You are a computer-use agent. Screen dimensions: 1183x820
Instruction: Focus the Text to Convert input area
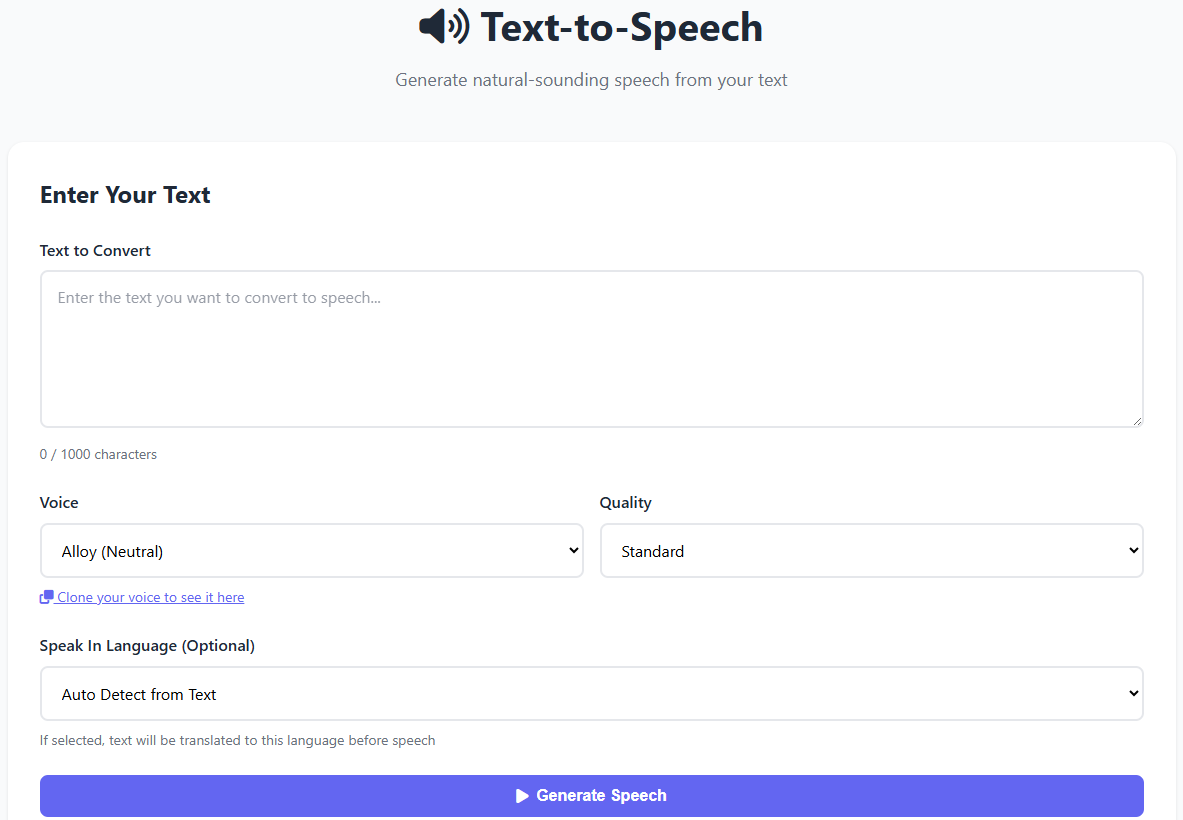[x=591, y=349]
